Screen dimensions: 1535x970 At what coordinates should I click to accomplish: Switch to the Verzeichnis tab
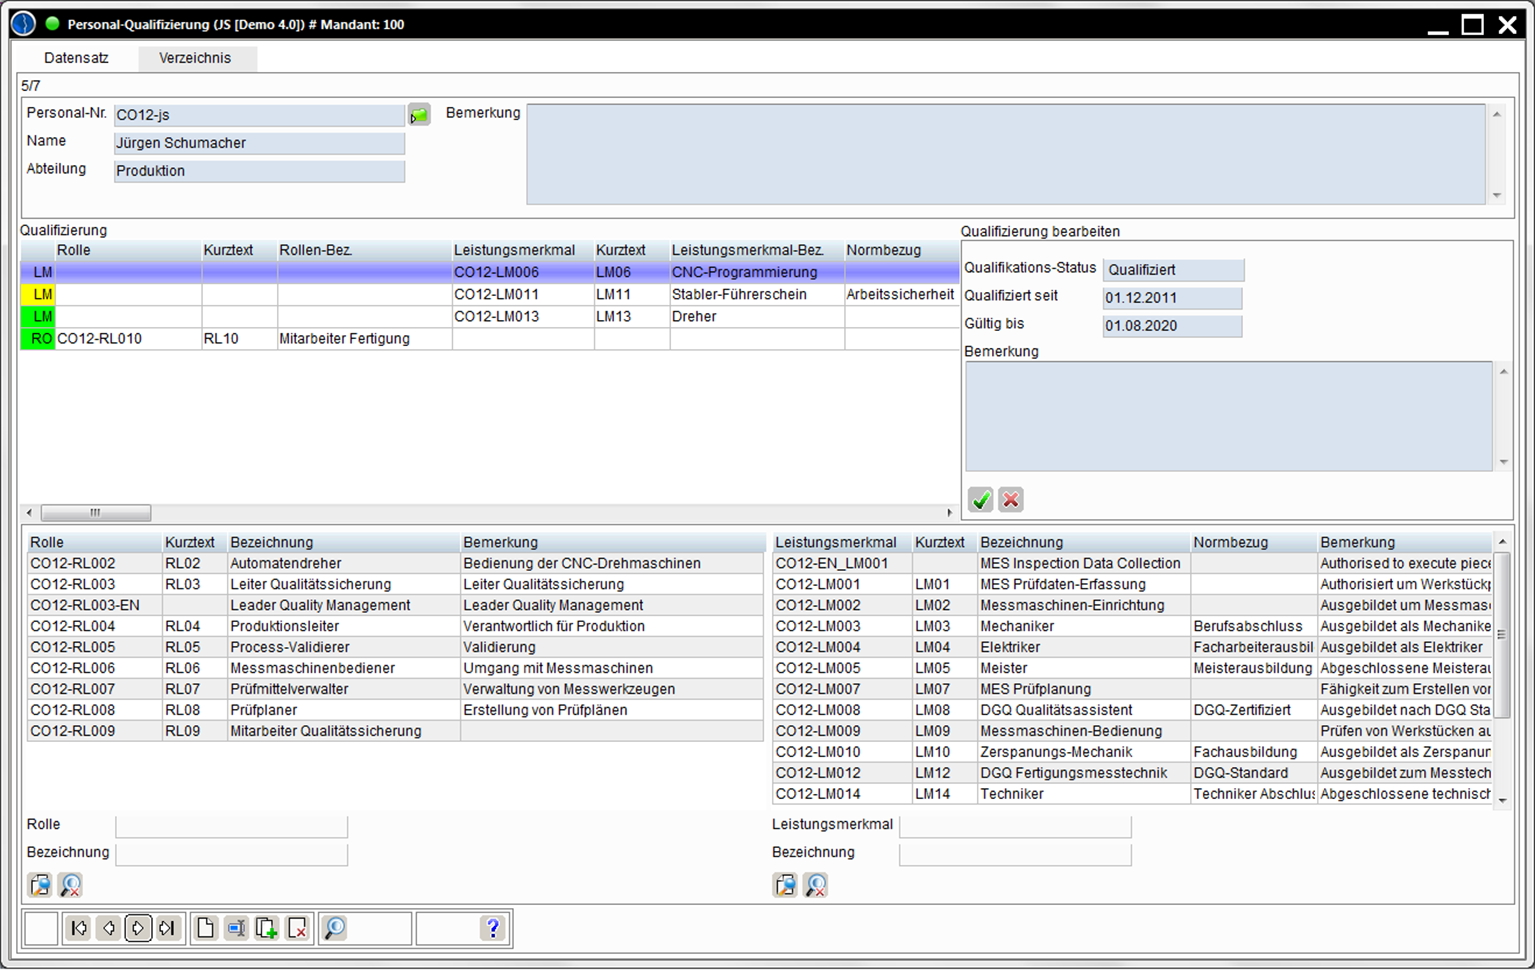195,58
